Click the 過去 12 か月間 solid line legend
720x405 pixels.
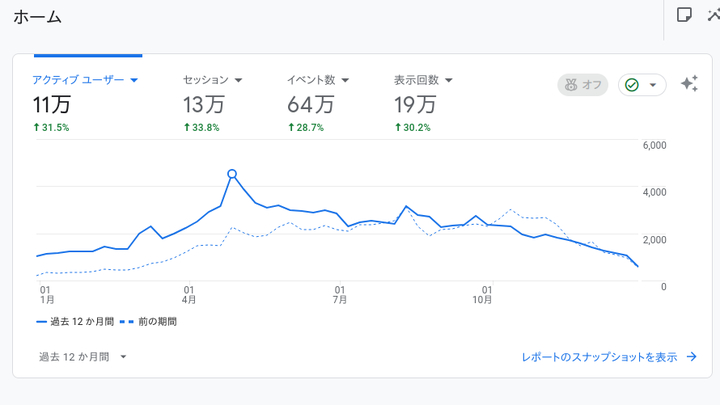click(x=73, y=322)
